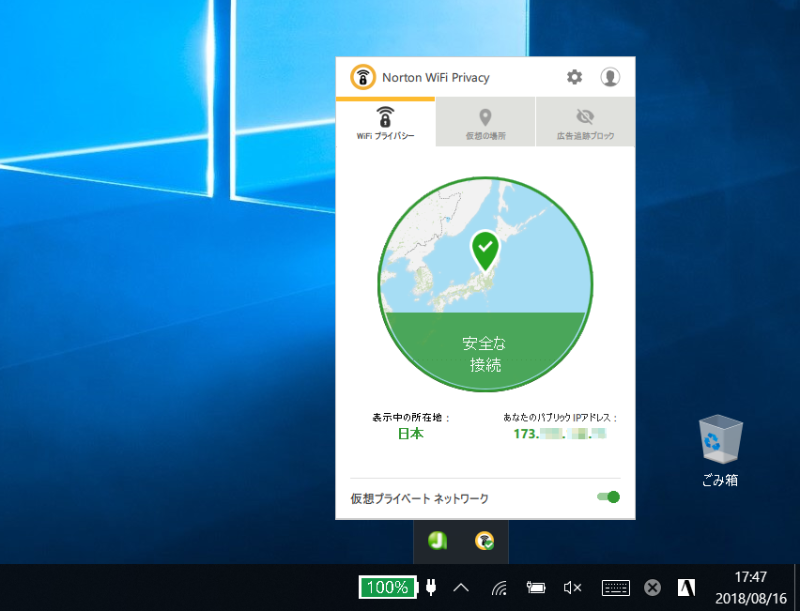Click the Norton tray icon with checkmark

click(x=484, y=540)
